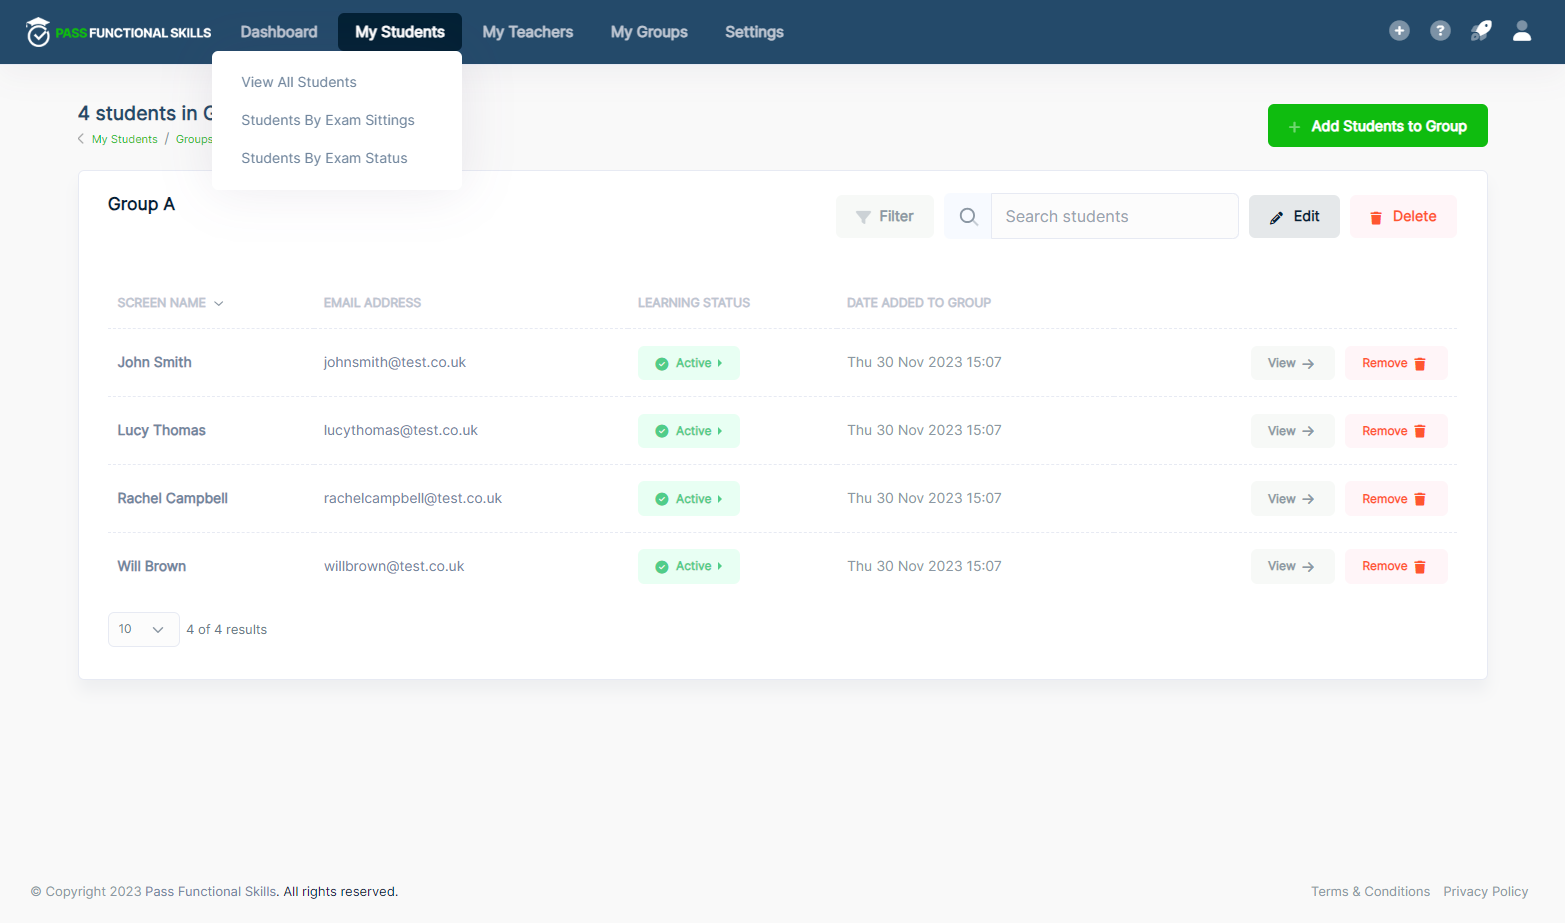Go to the My Groups tab
The height and width of the screenshot is (923, 1565).
pos(649,32)
